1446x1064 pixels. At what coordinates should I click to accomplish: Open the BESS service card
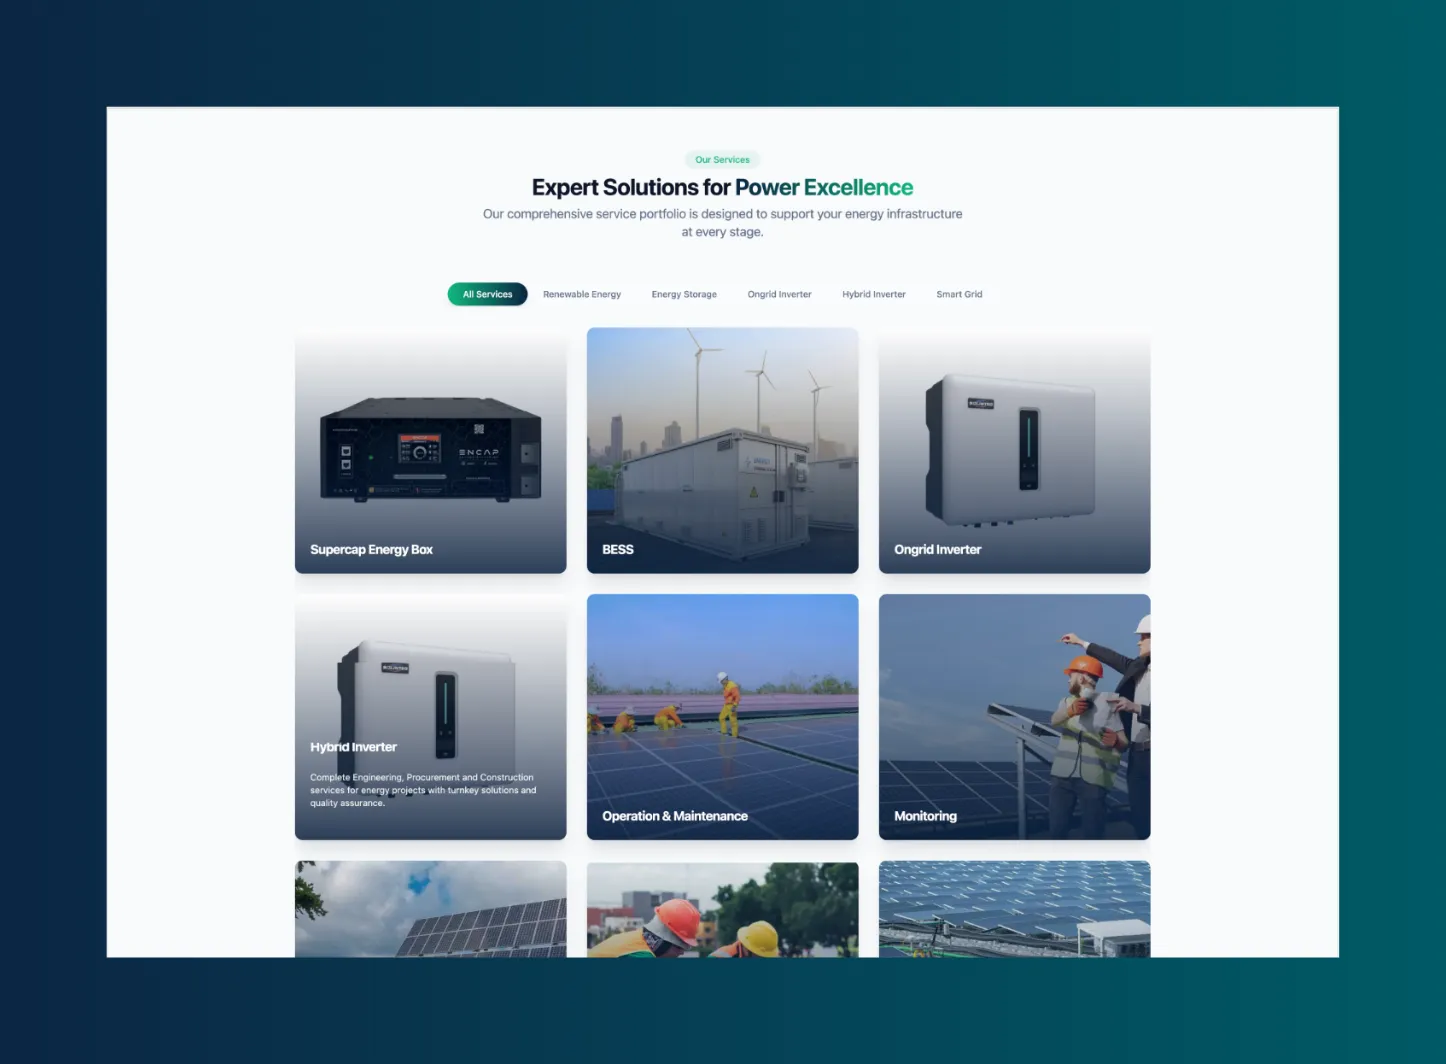(x=722, y=450)
